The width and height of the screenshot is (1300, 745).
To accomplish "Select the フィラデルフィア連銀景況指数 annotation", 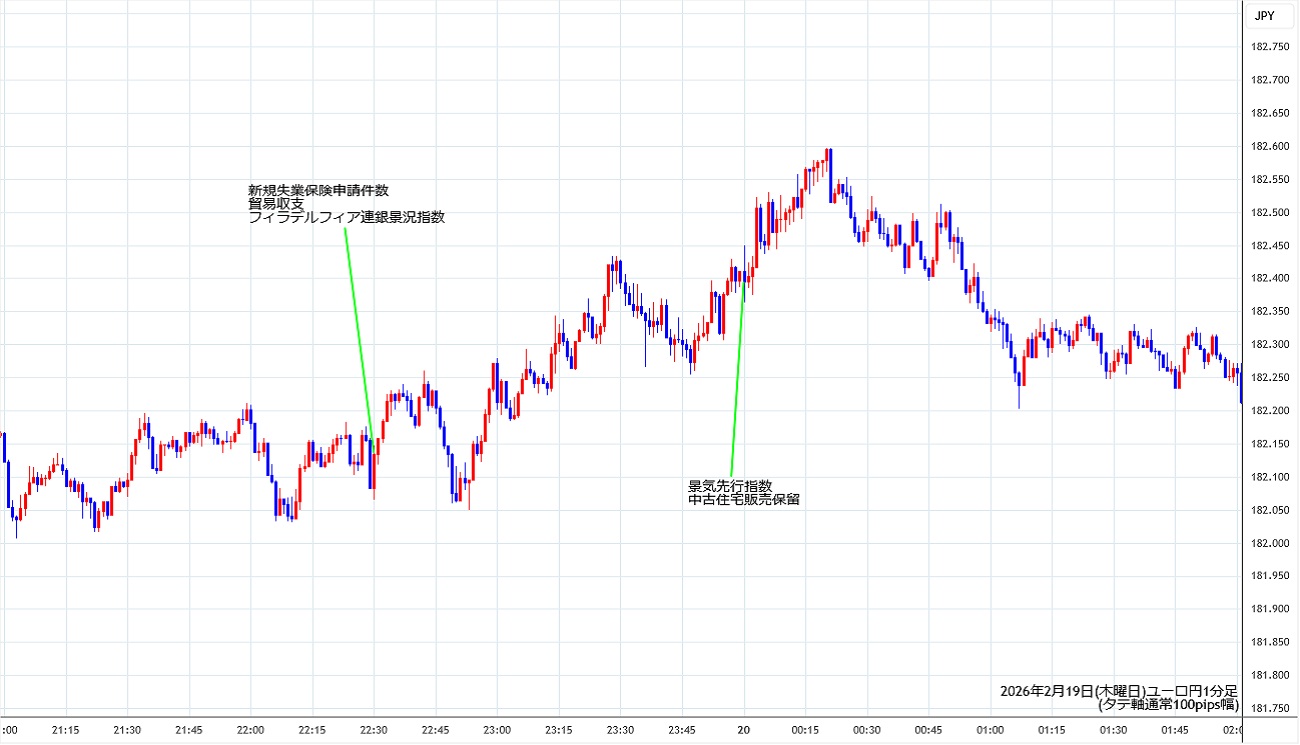I will pyautogui.click(x=346, y=217).
